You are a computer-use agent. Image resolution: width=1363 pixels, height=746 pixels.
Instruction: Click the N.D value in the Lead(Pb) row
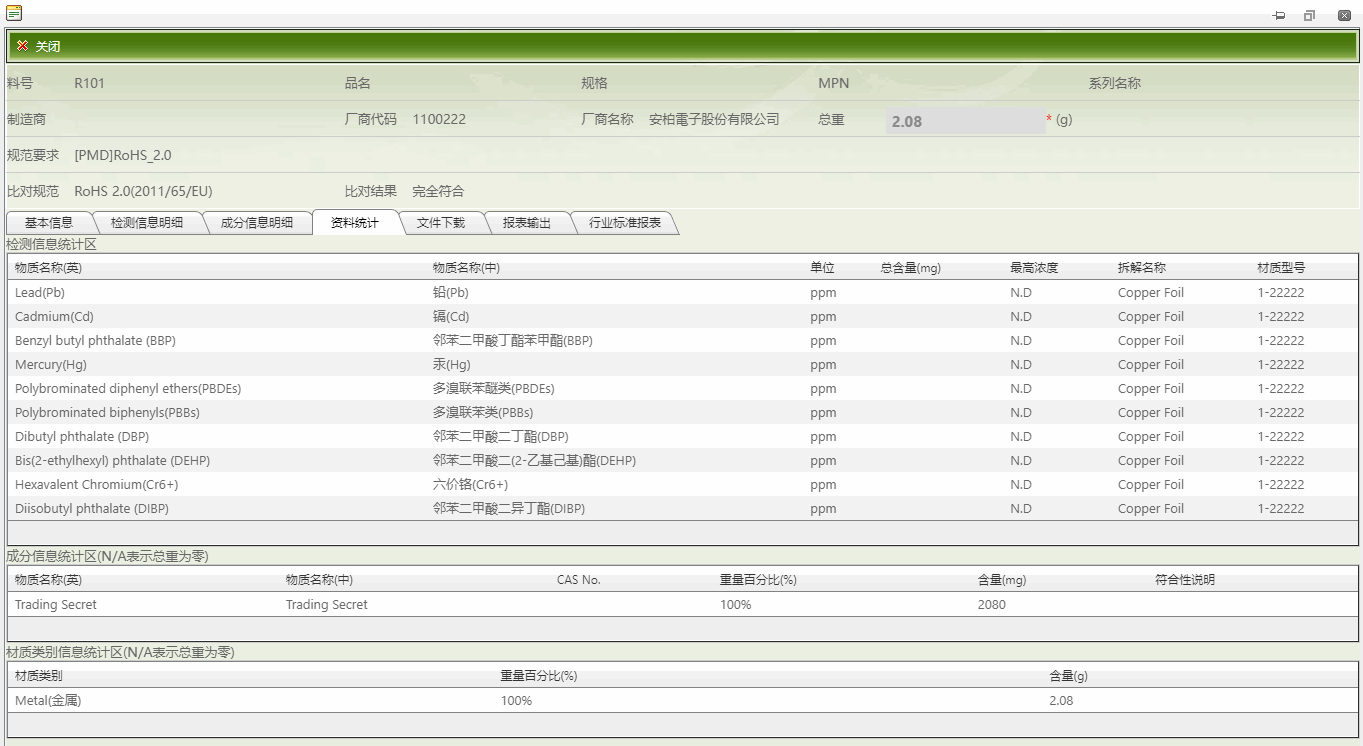click(1020, 292)
